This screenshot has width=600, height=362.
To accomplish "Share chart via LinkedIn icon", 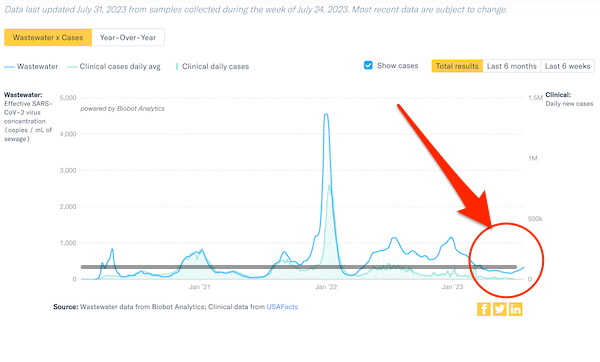I will (516, 309).
